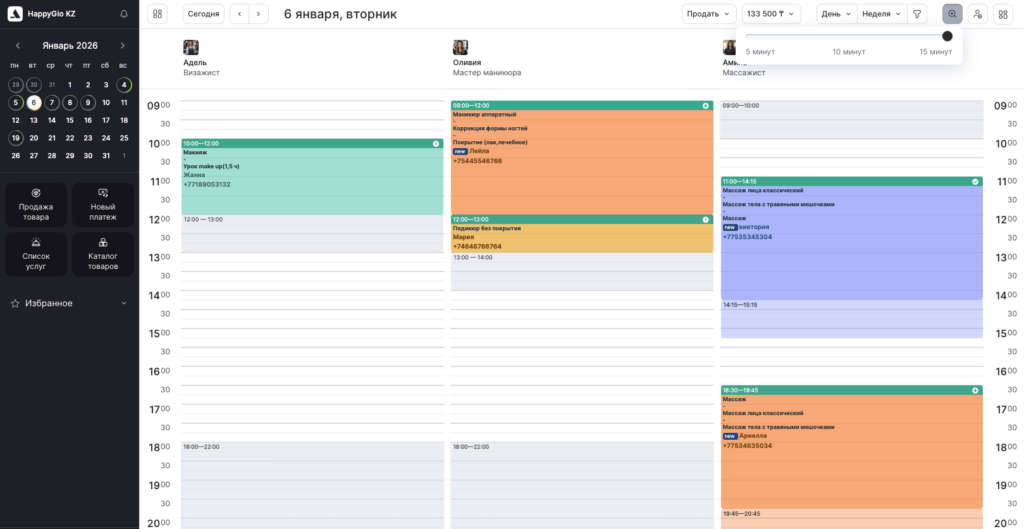Open Каталог товаров tile
The image size is (1024, 529).
[x=103, y=254]
